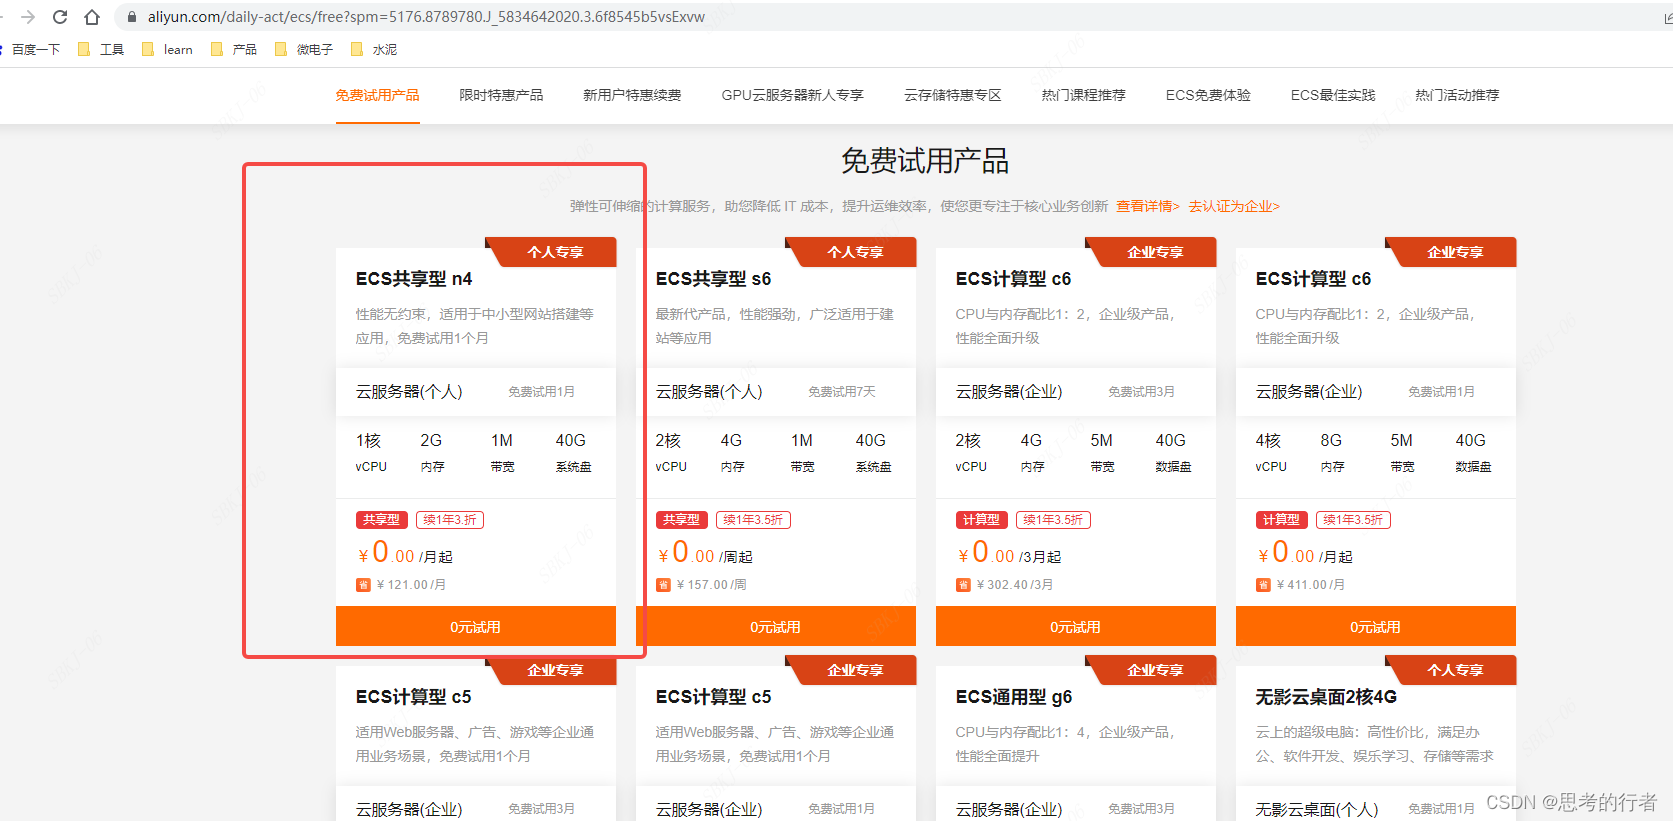Screen dimensions: 1673x821
Task: Open the 微电子 bookmarks folder
Action: (x=304, y=49)
